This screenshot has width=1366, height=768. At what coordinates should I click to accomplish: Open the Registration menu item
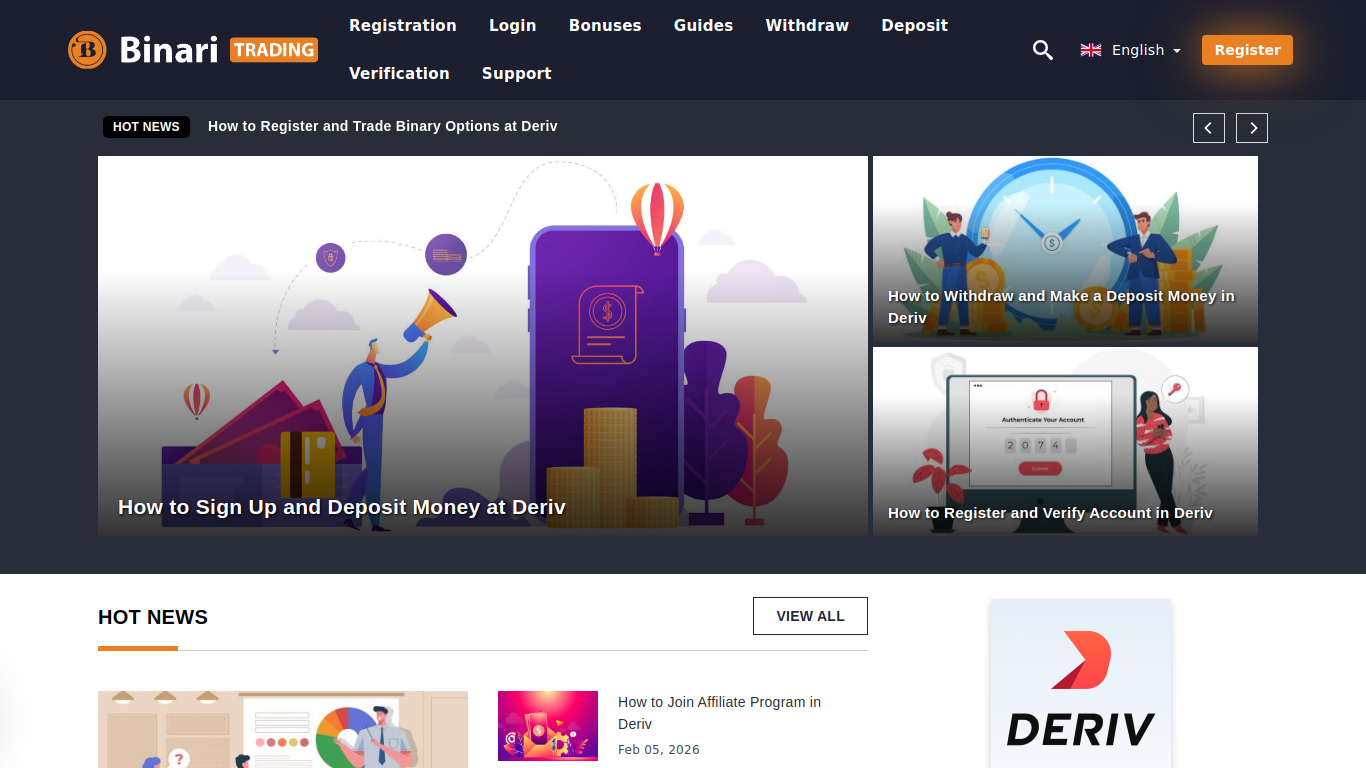tap(403, 26)
